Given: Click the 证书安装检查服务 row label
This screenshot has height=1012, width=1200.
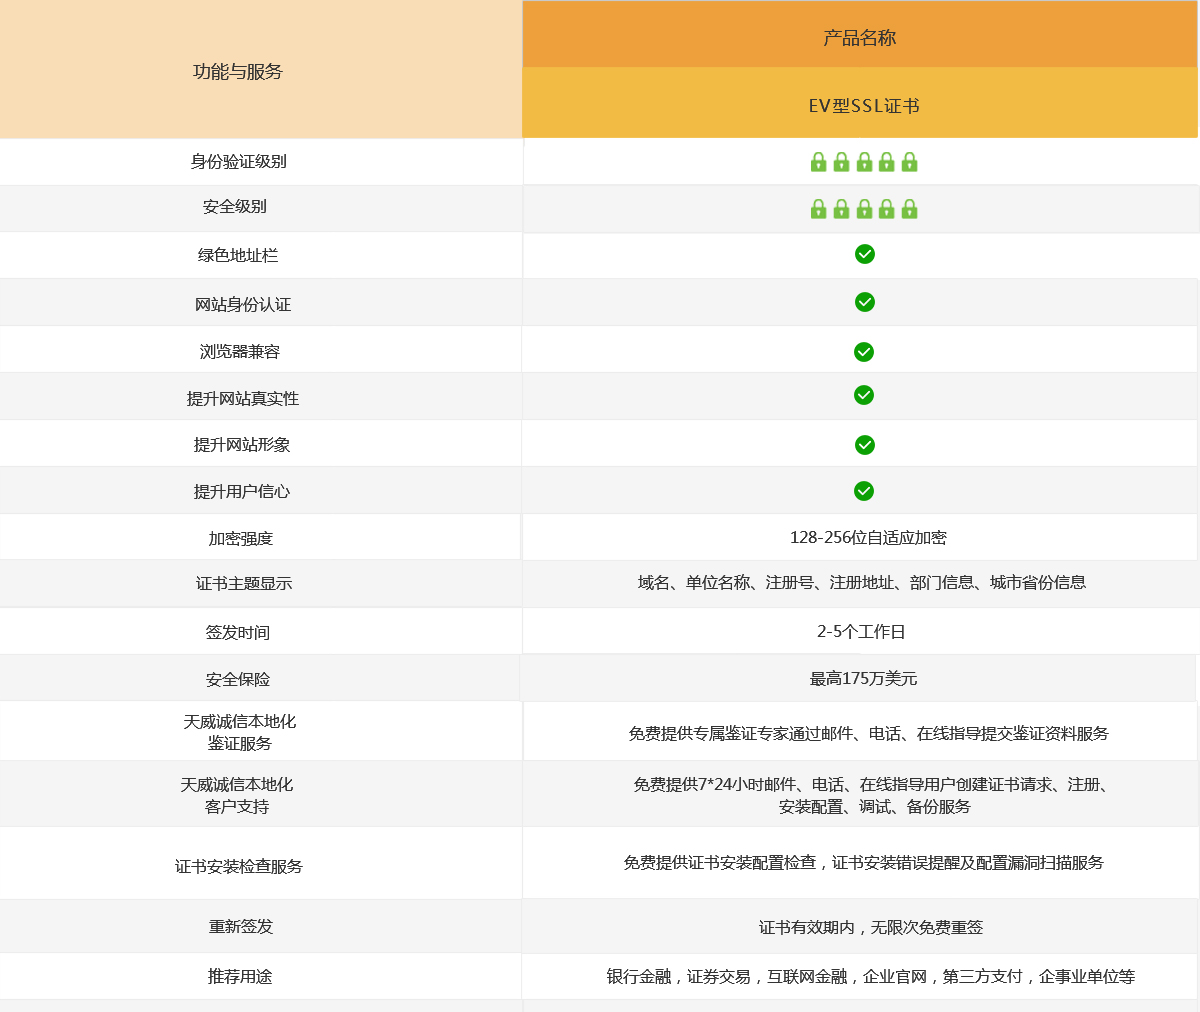Looking at the screenshot, I should [x=239, y=866].
